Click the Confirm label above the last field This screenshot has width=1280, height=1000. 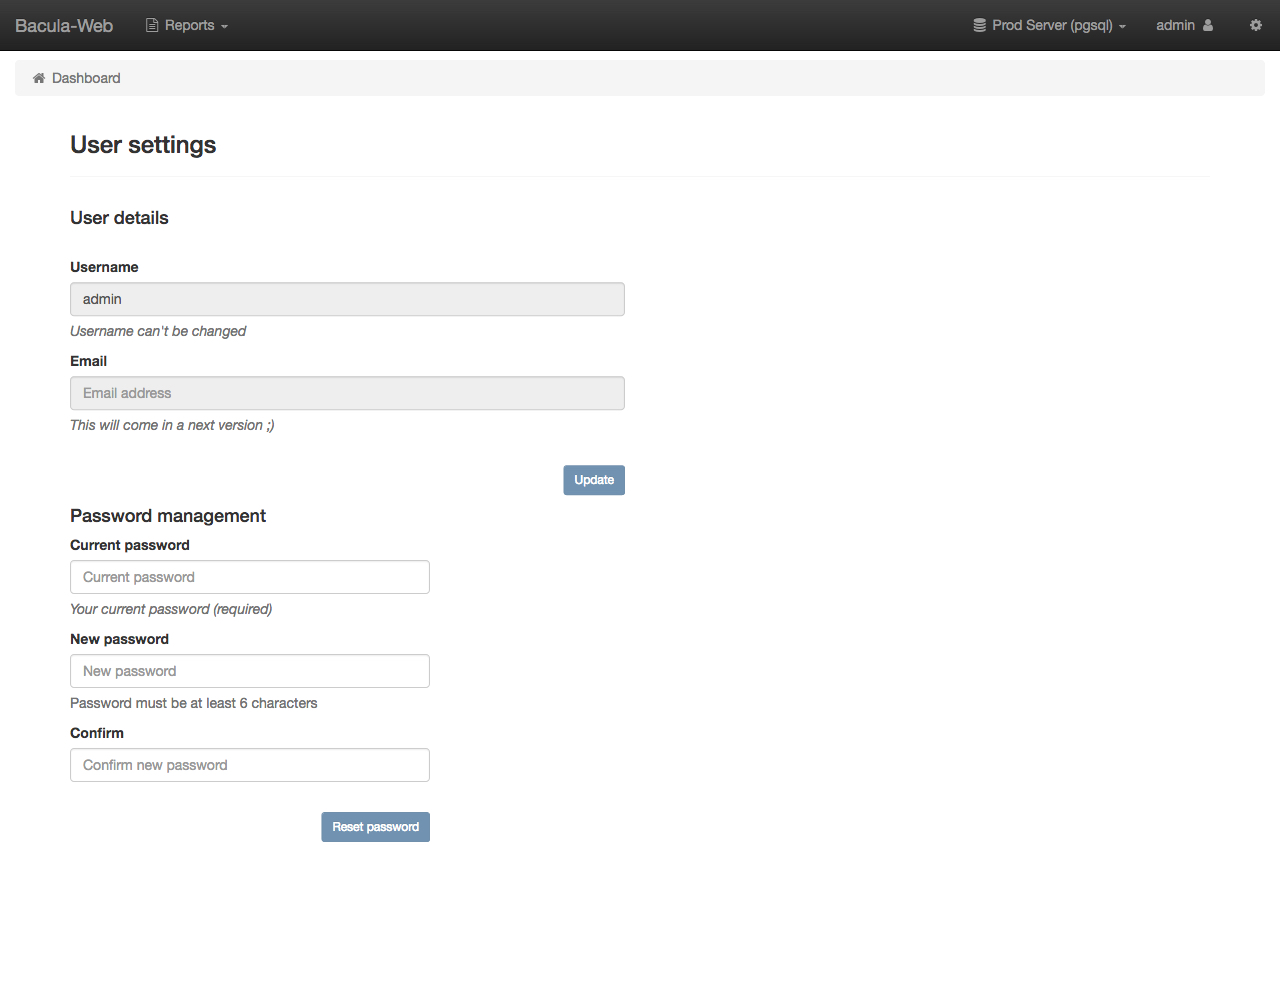click(x=97, y=733)
